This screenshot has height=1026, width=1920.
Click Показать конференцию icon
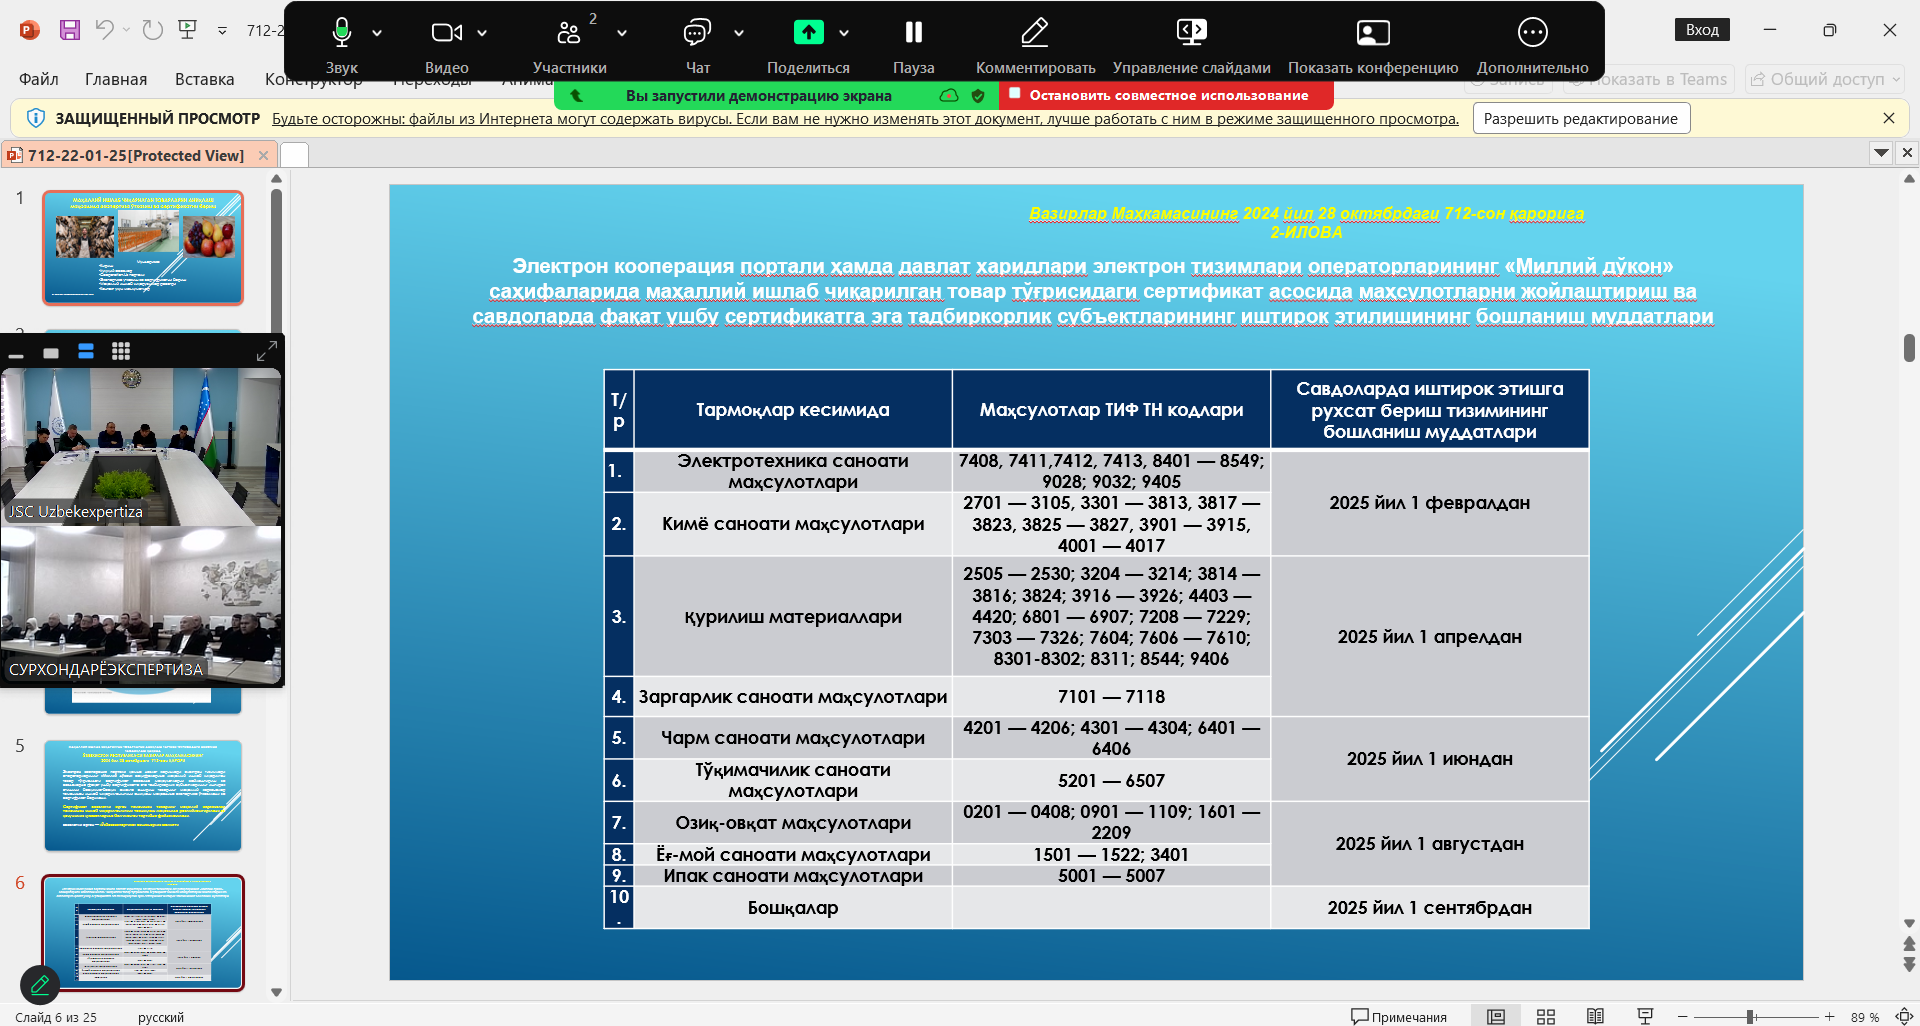click(1373, 32)
